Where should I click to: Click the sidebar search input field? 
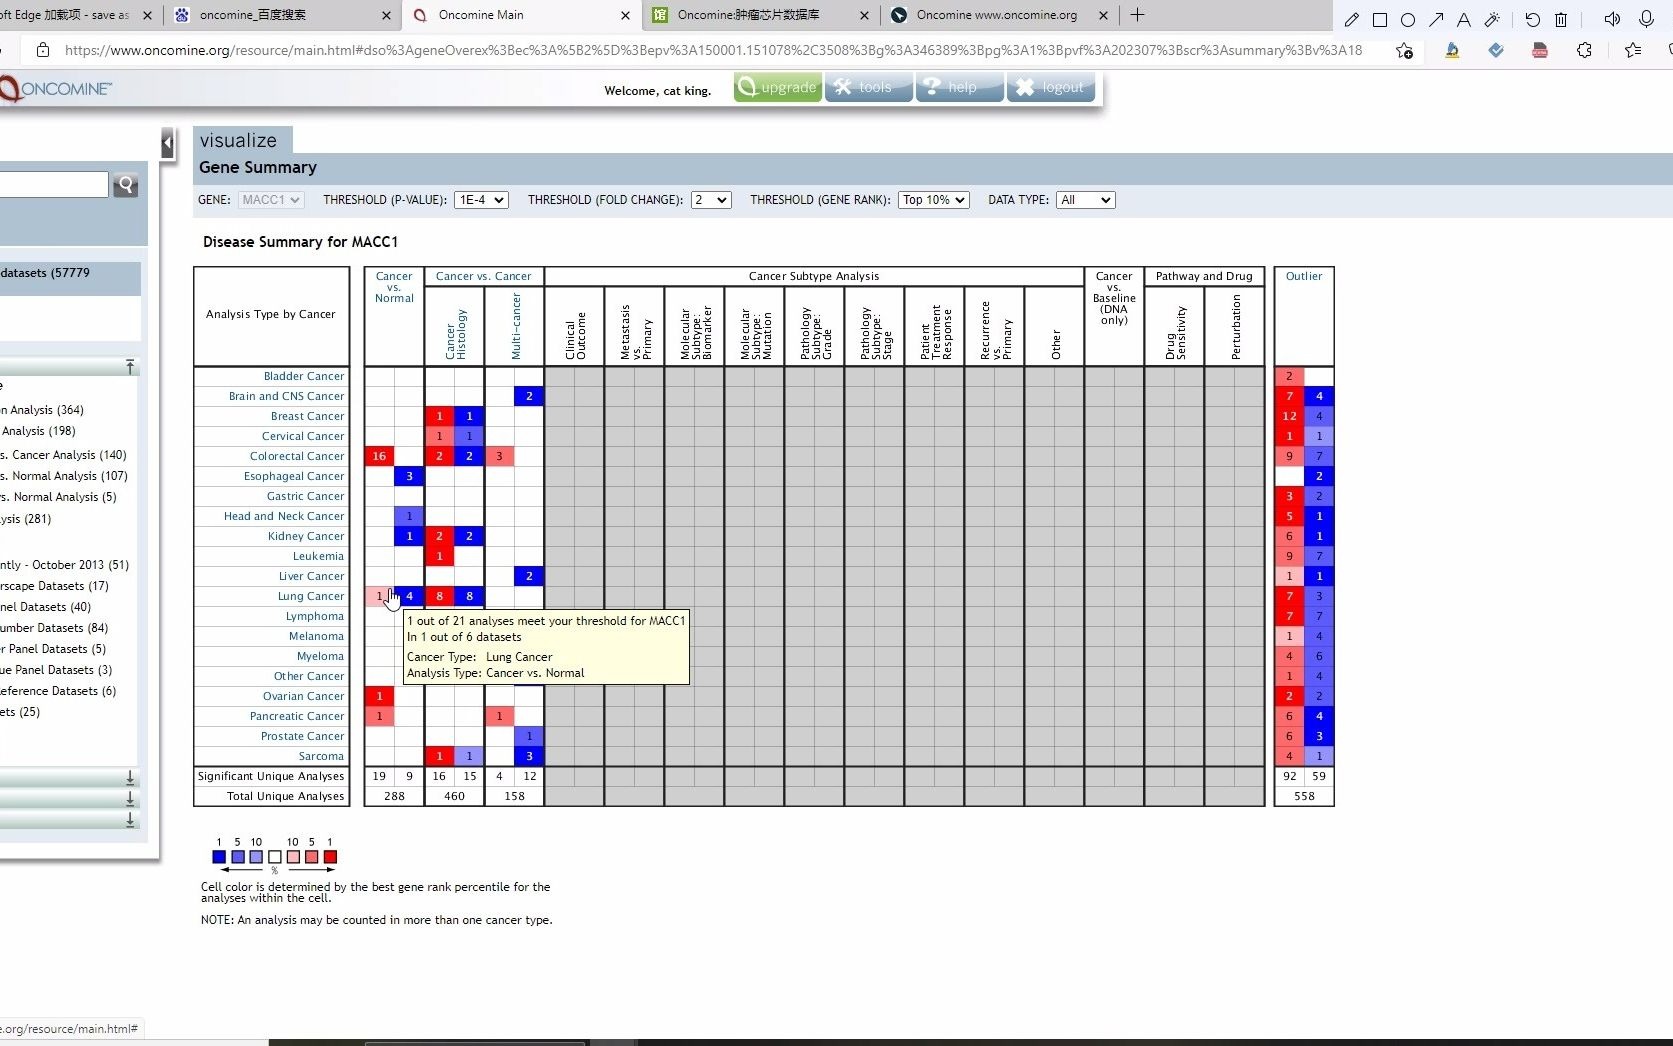click(54, 185)
